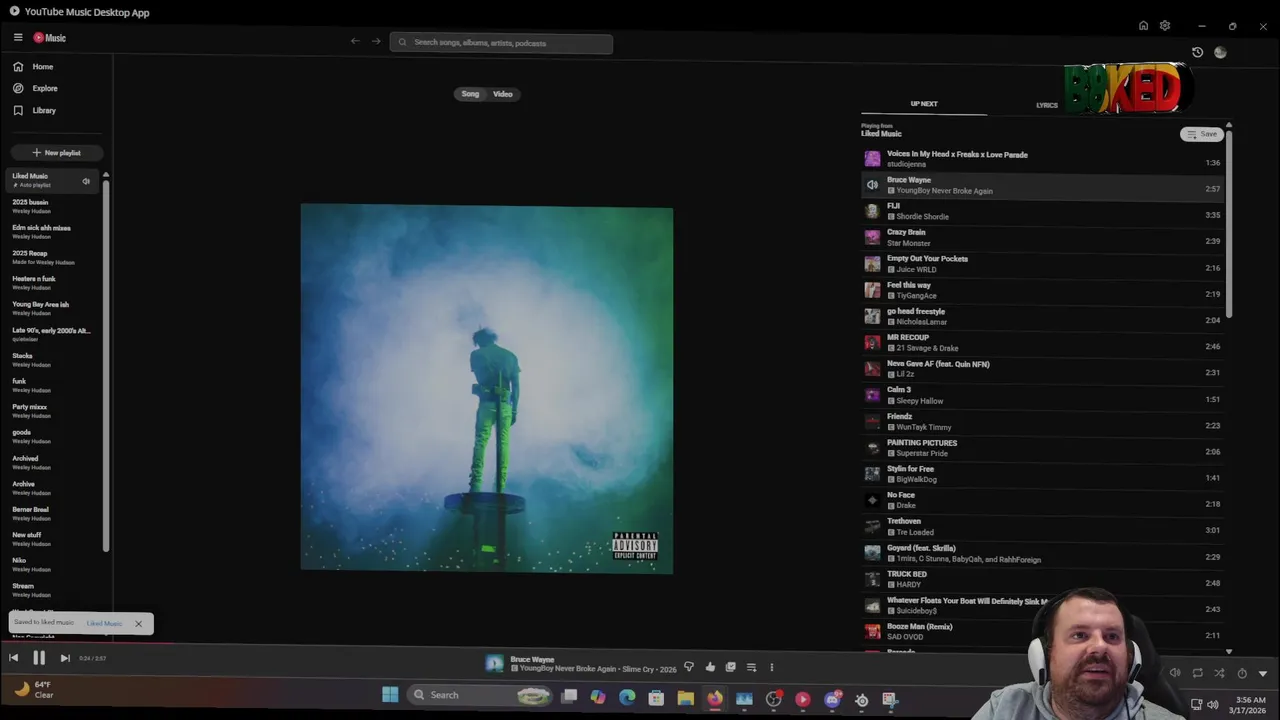Click FIJI by Shordie Shordie in queue

coord(1042,211)
